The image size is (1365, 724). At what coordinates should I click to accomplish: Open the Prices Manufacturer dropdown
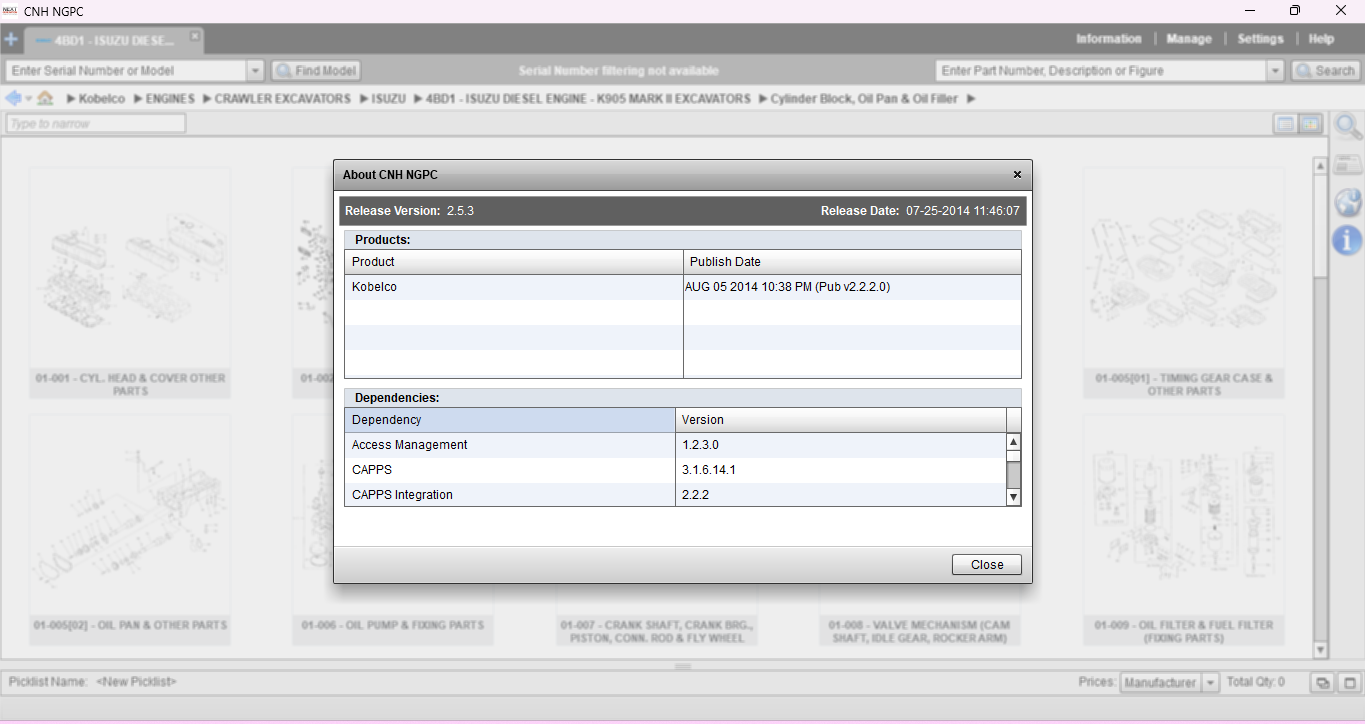click(1210, 683)
